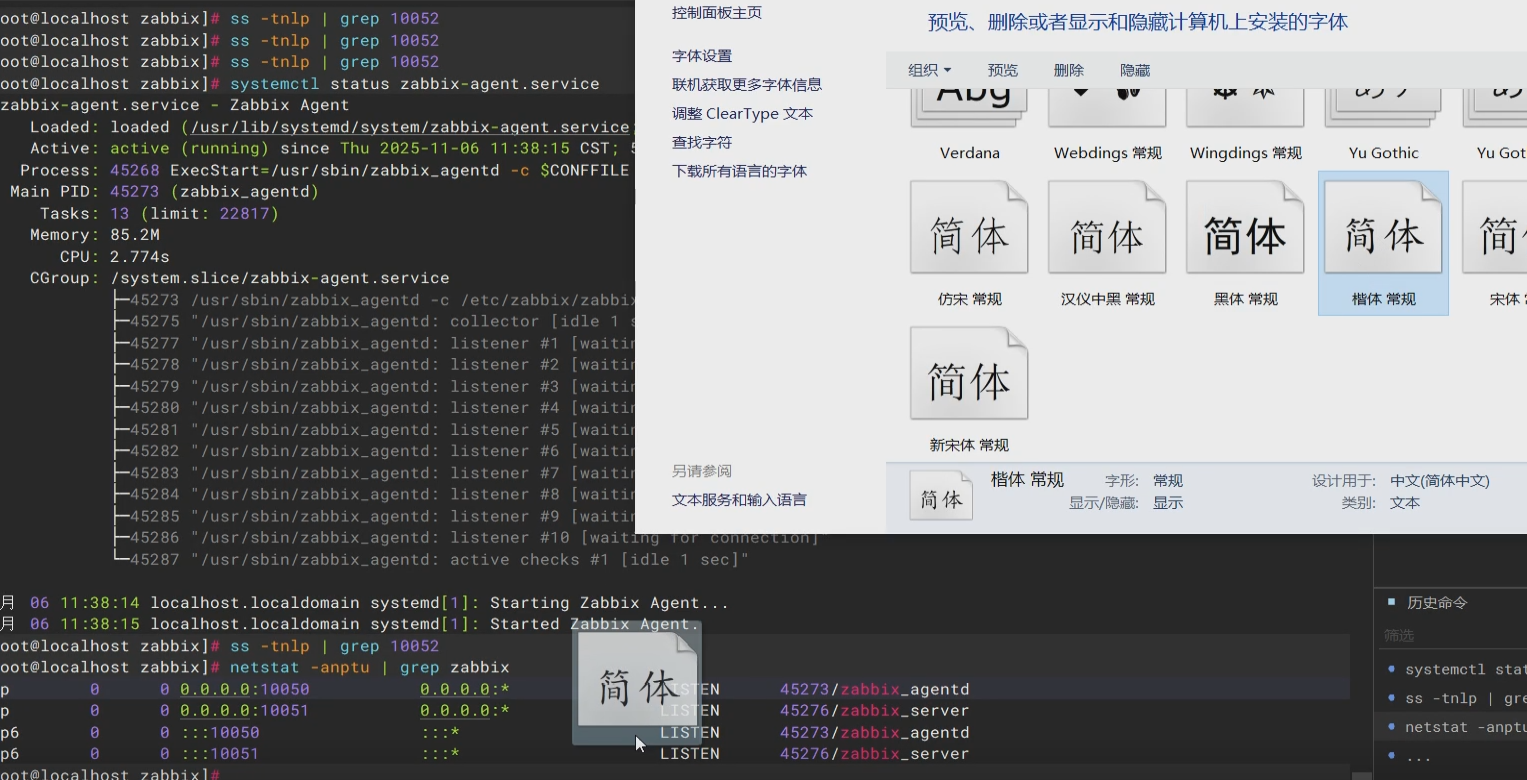Click CPU 2.774s value in terminal

click(x=140, y=257)
